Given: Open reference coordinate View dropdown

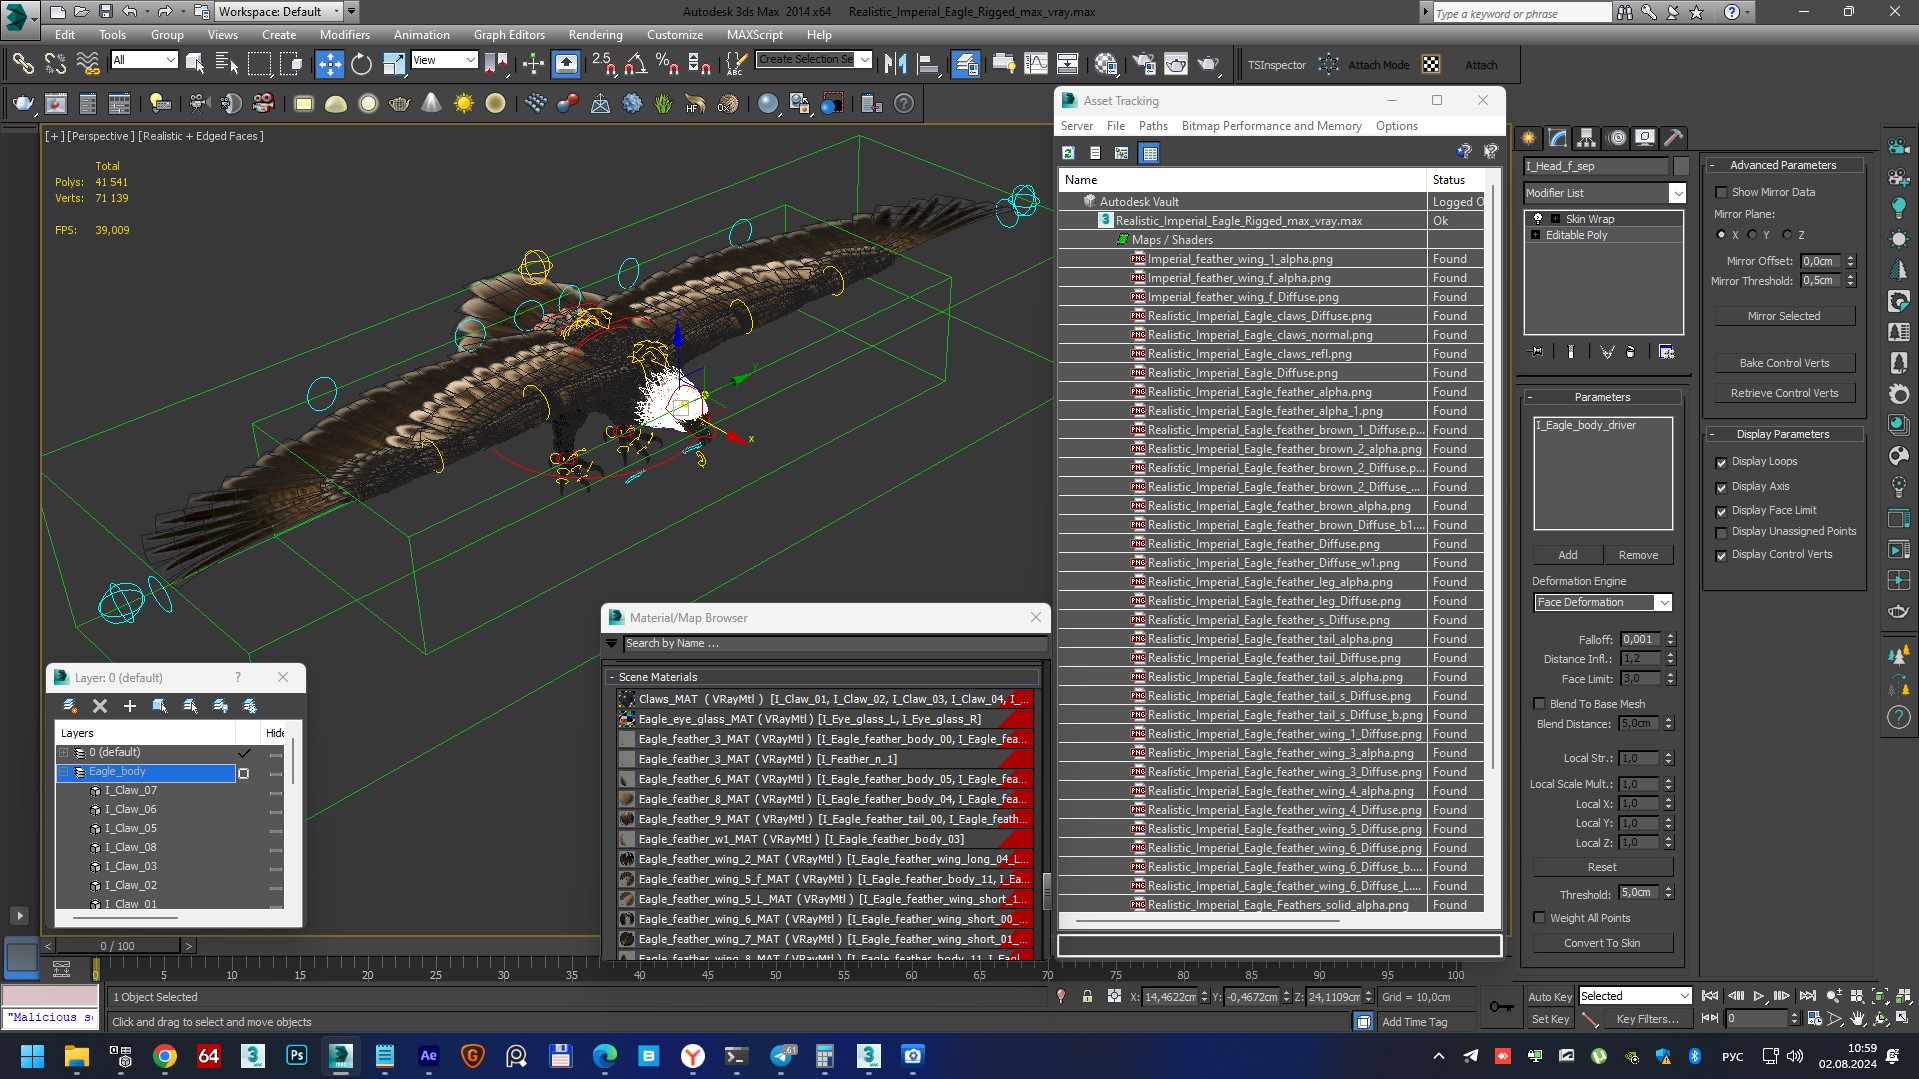Looking at the screenshot, I should click(x=444, y=60).
